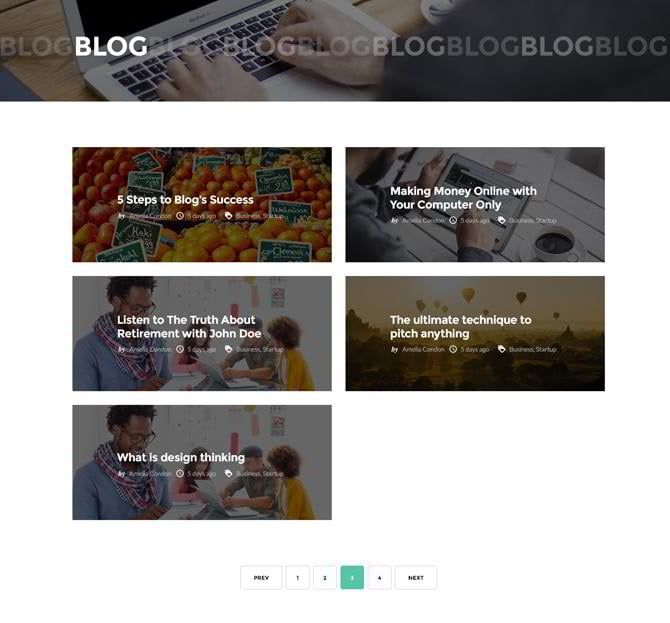Screen dimensions: 670x623
Task: Select highlighted page 3 button
Action: (352, 578)
